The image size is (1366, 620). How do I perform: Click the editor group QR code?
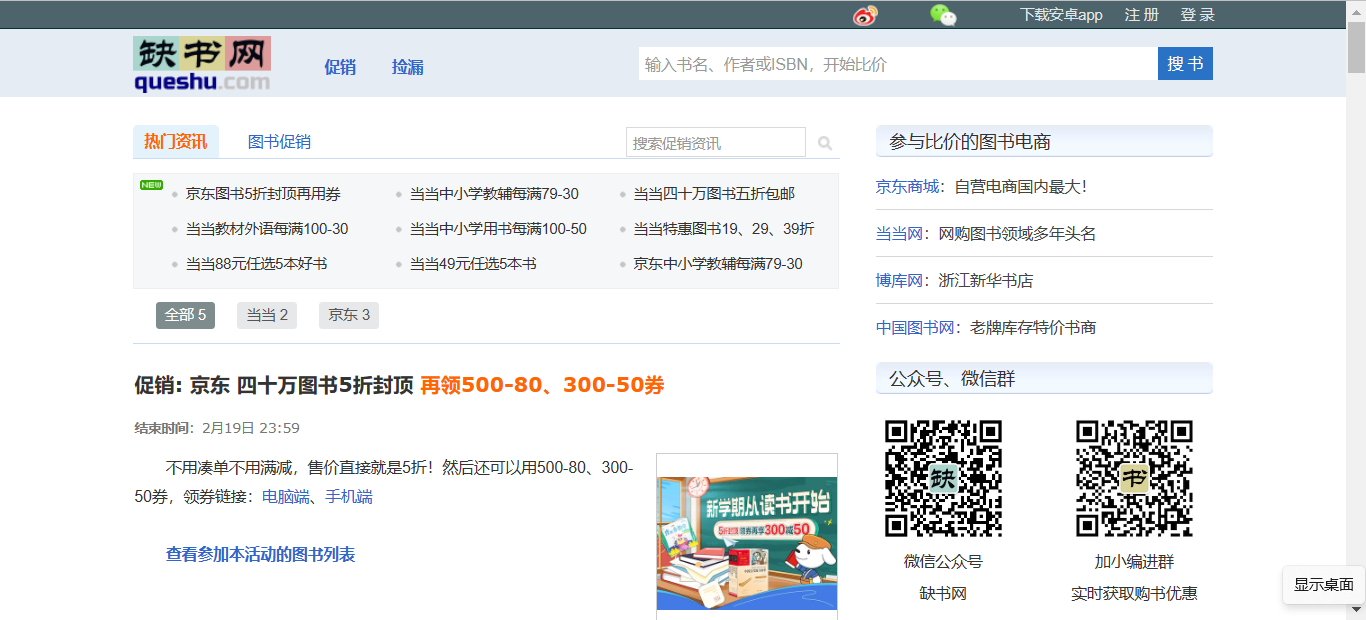pyautogui.click(x=1134, y=478)
